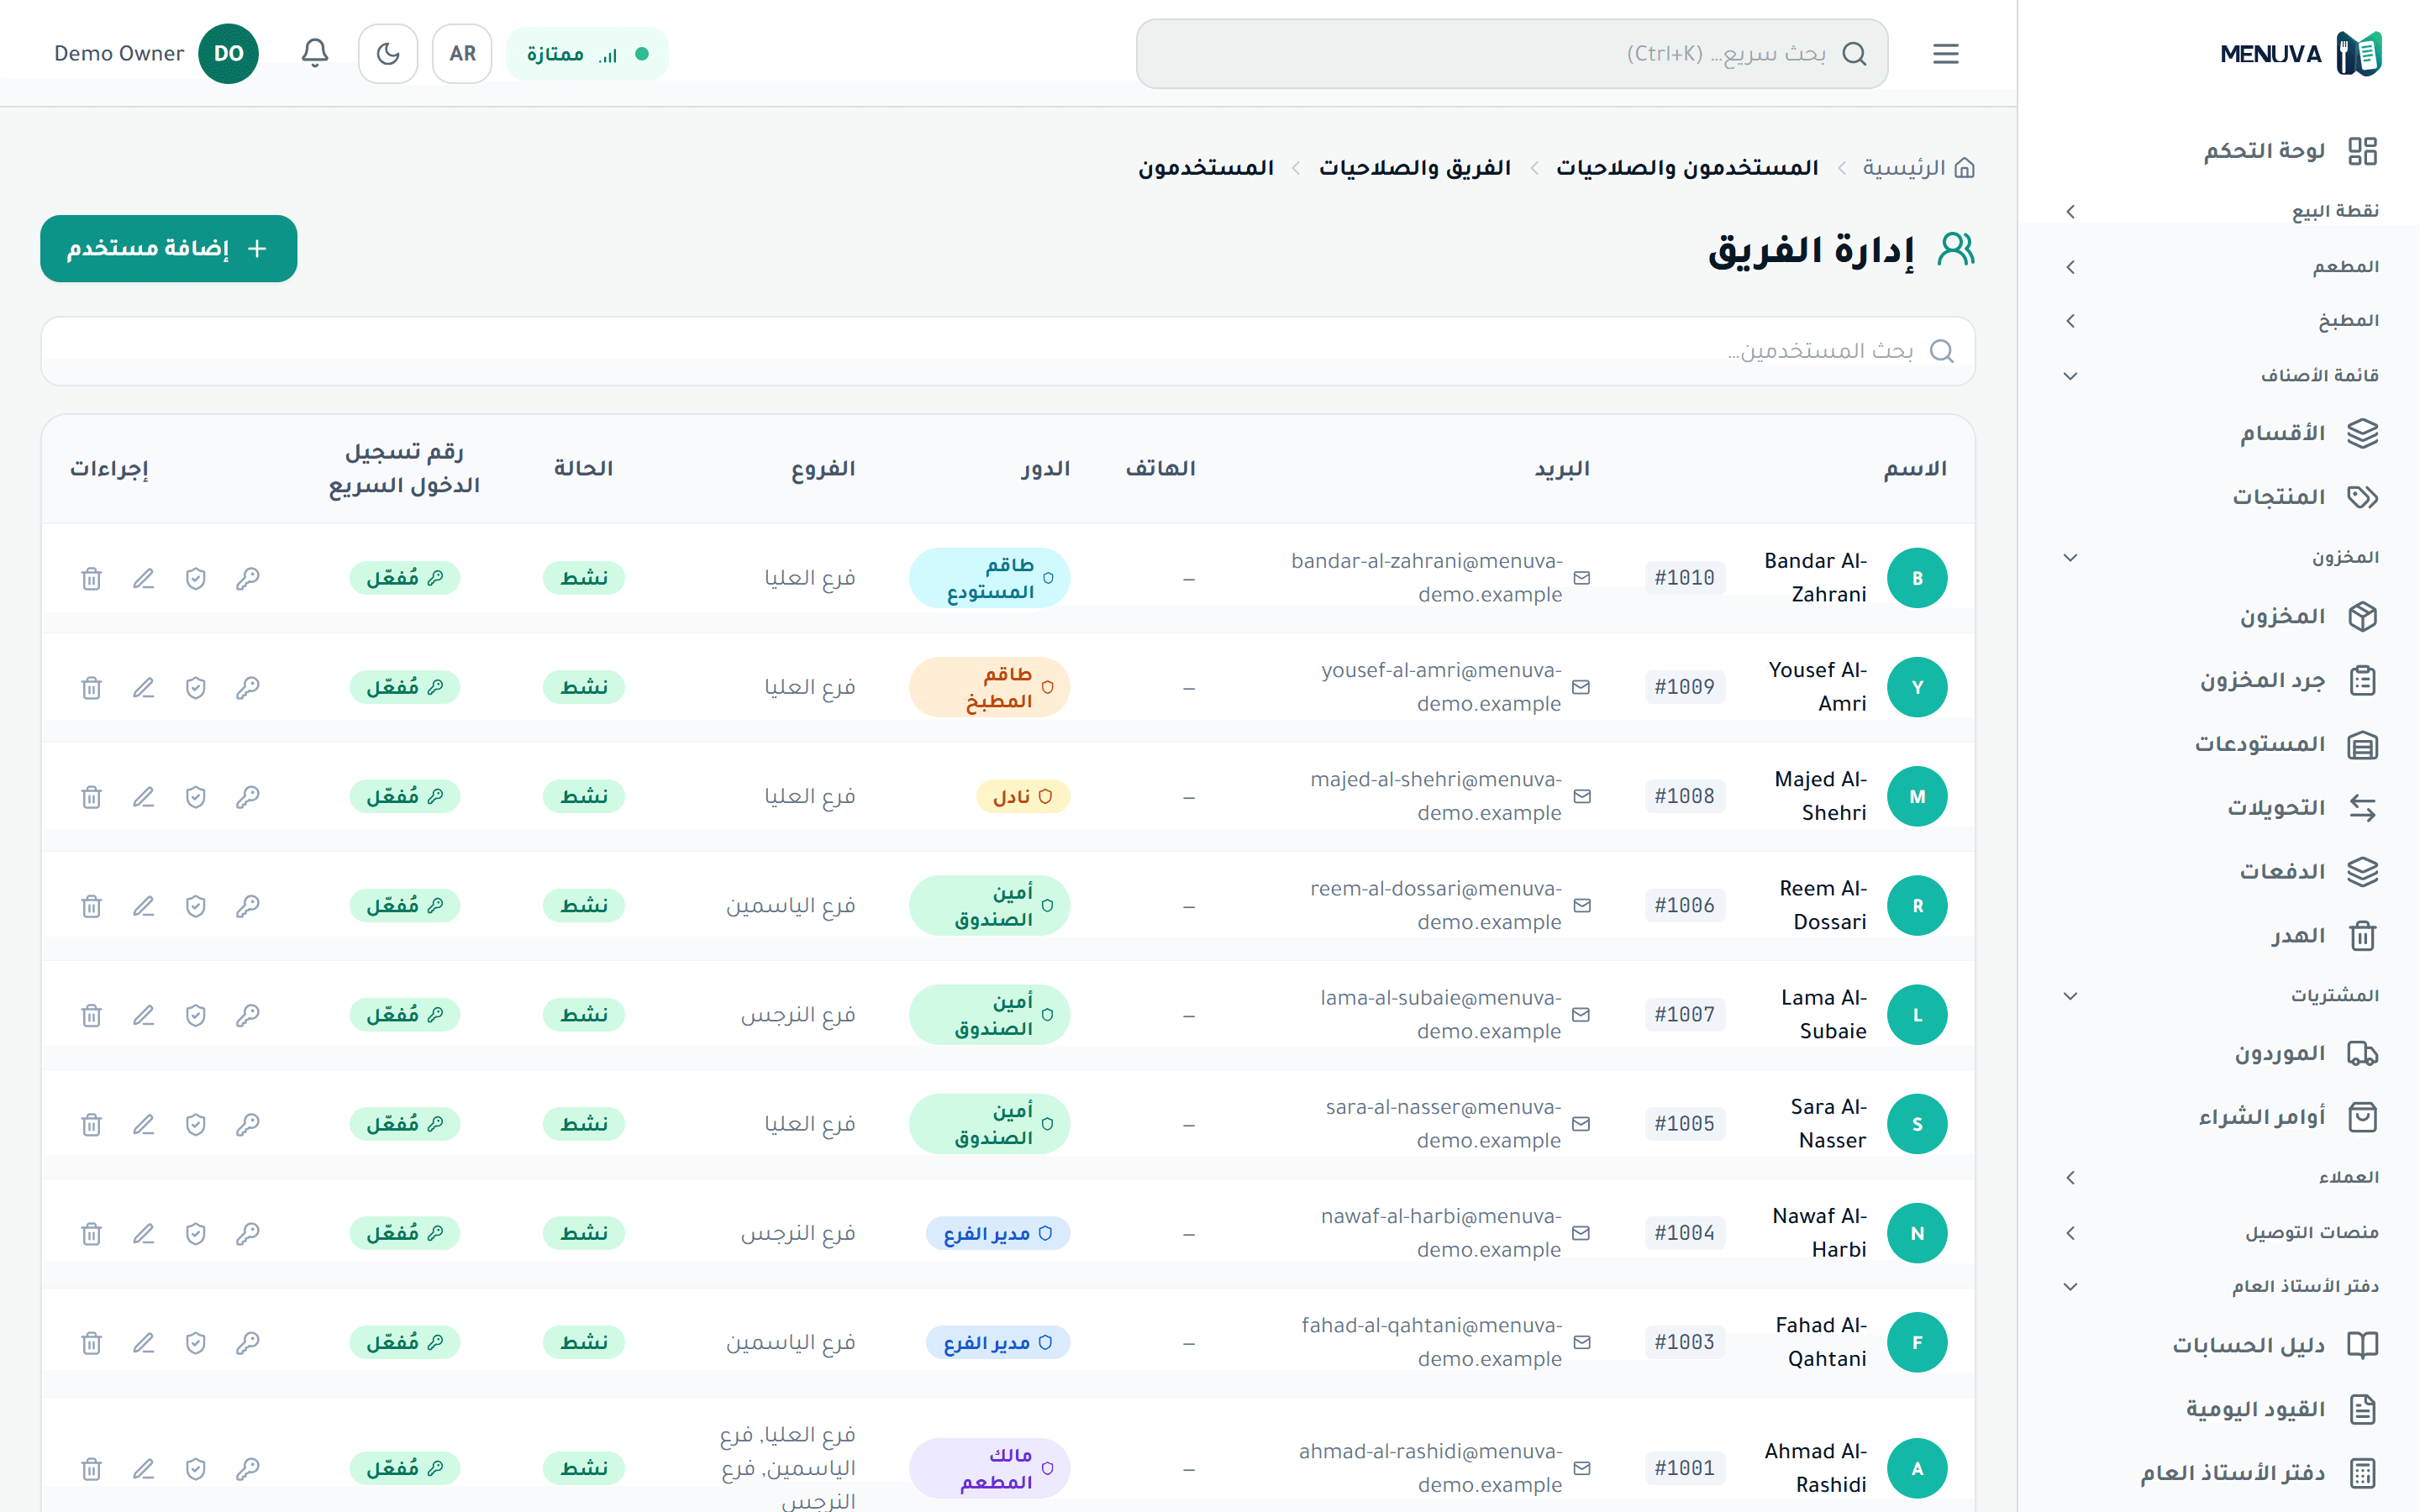Screen dimensions: 2420x1512
Task: Open دليل الحسابات in sidebar
Action: click(x=2220, y=1345)
